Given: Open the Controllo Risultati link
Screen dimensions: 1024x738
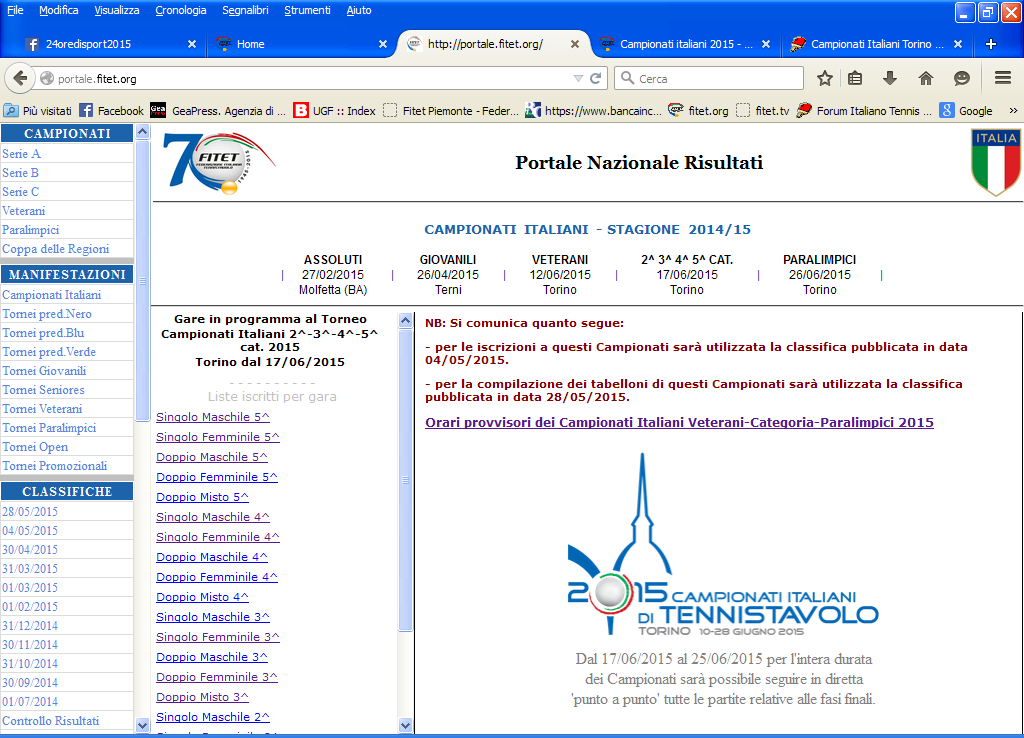Looking at the screenshot, I should click(x=51, y=721).
